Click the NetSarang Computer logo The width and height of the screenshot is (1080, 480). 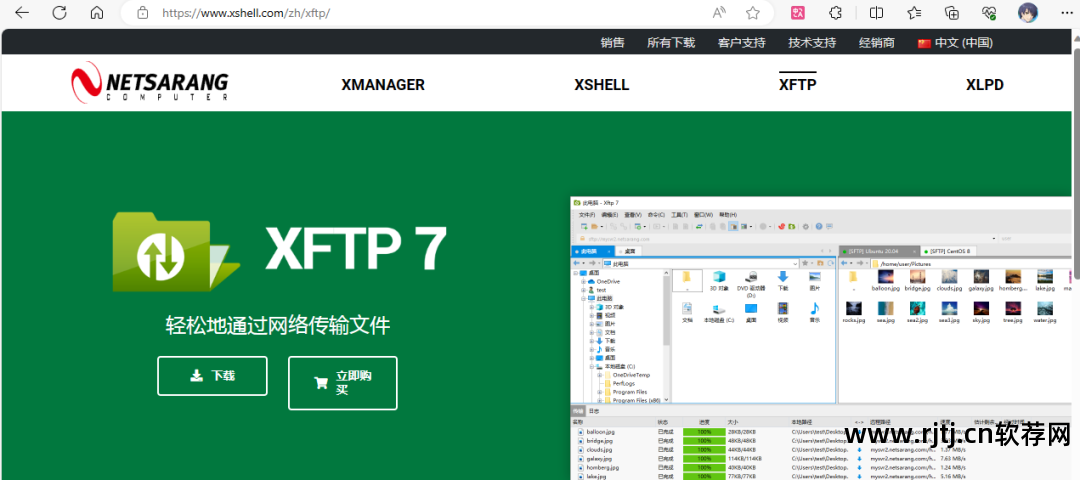(149, 83)
